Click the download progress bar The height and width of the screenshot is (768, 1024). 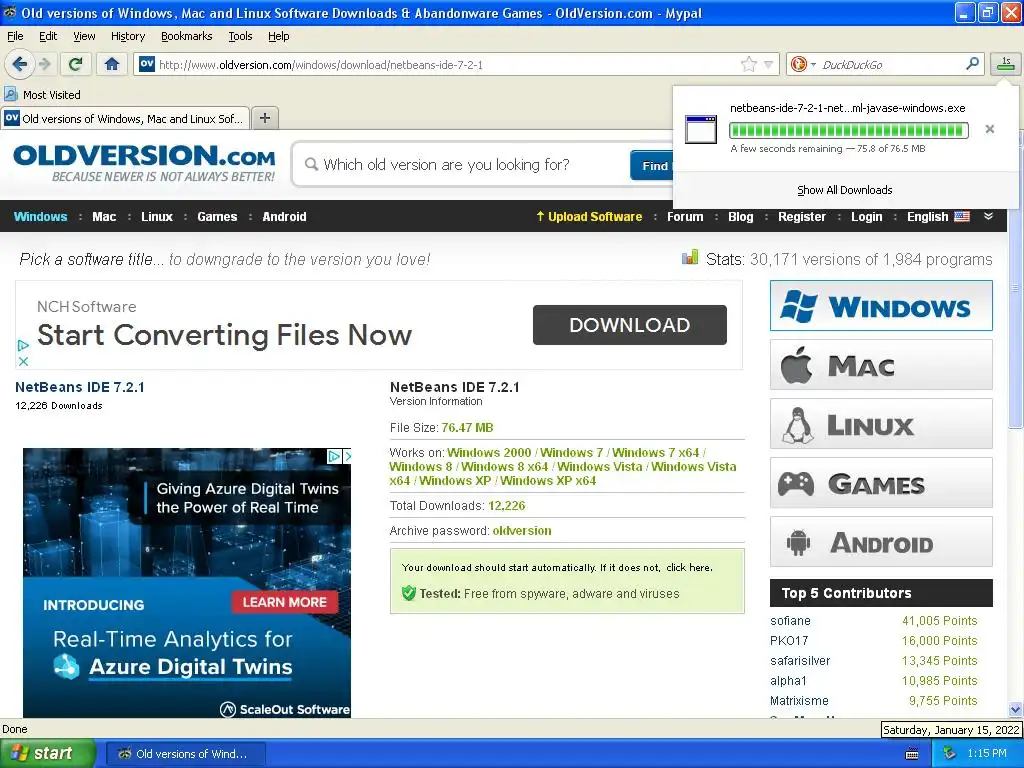(x=848, y=130)
